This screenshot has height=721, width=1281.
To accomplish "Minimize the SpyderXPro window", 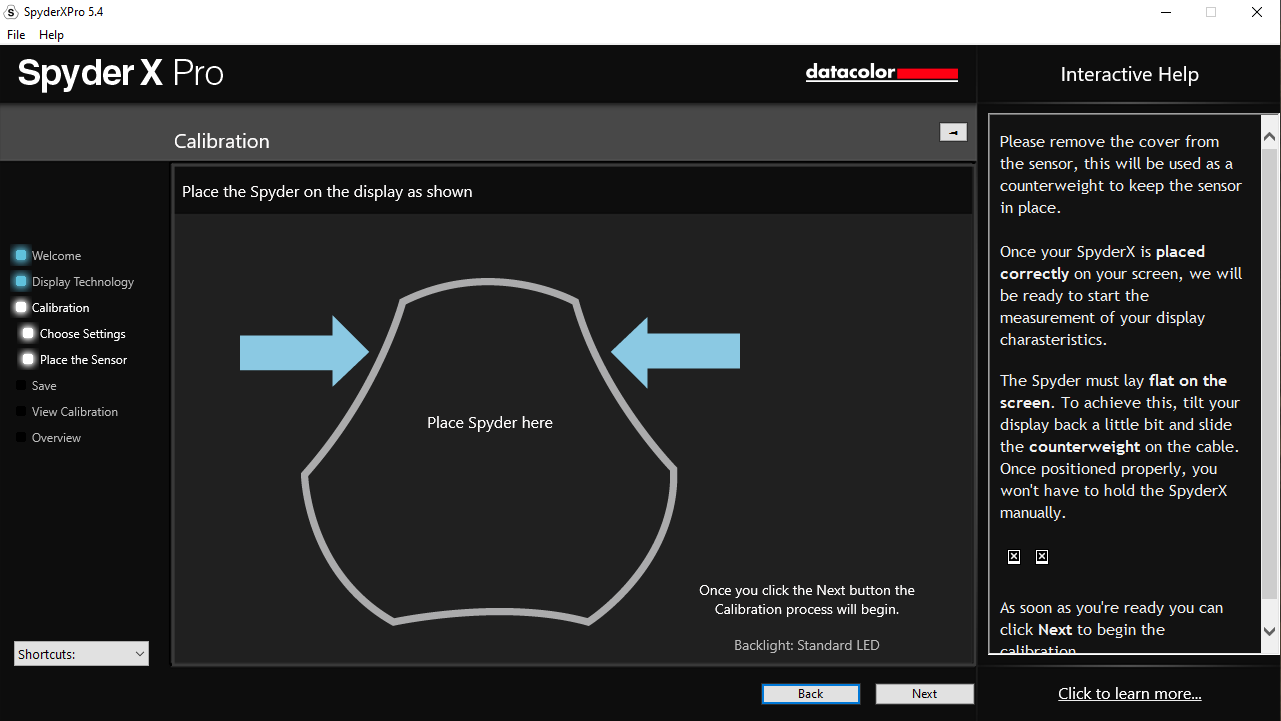I will pos(1166,12).
